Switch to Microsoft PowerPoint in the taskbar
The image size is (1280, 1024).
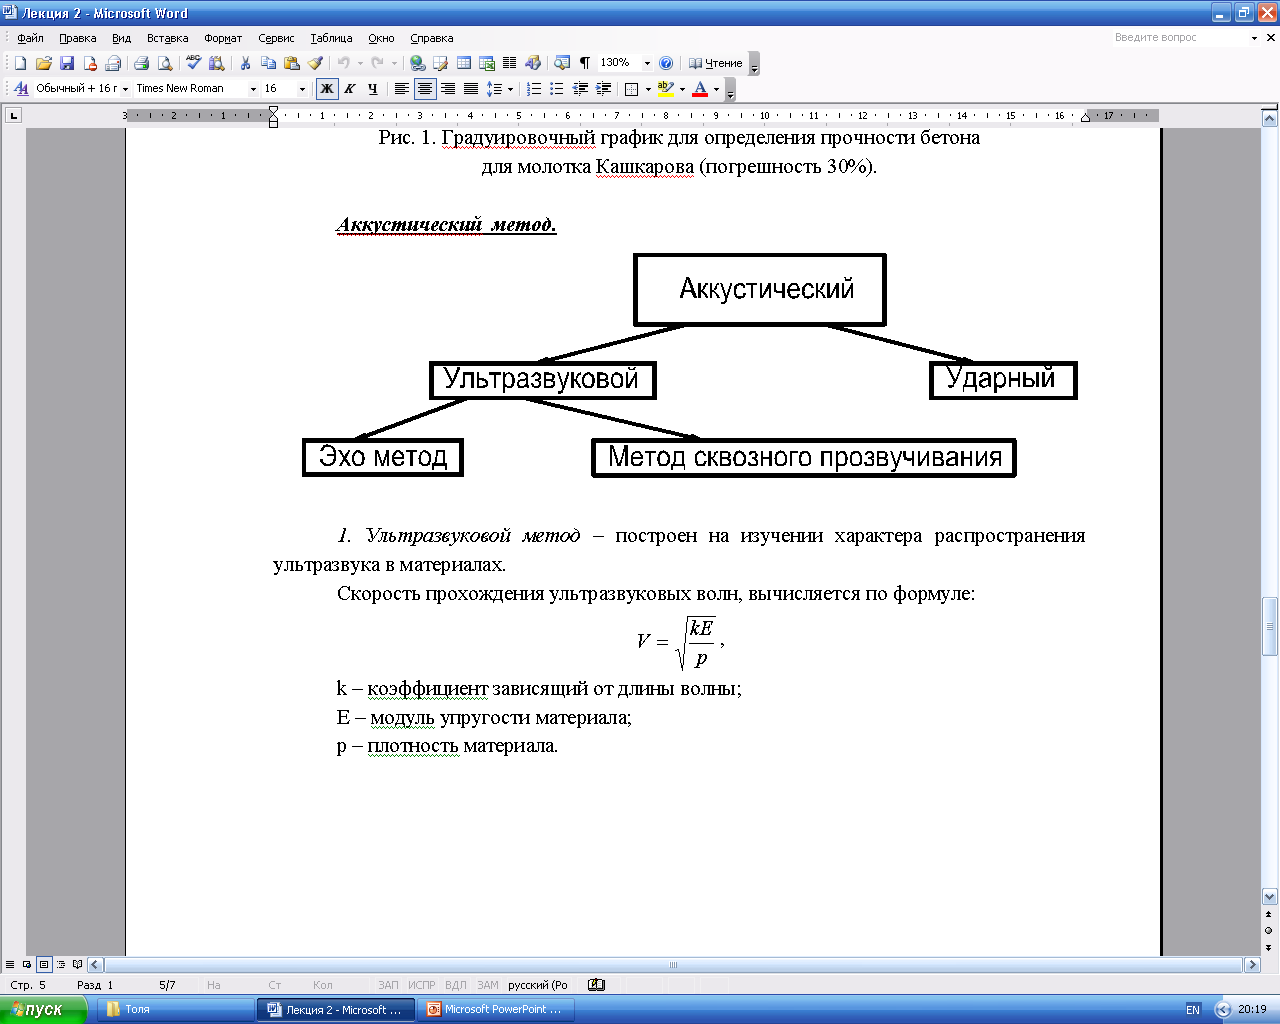[497, 1009]
